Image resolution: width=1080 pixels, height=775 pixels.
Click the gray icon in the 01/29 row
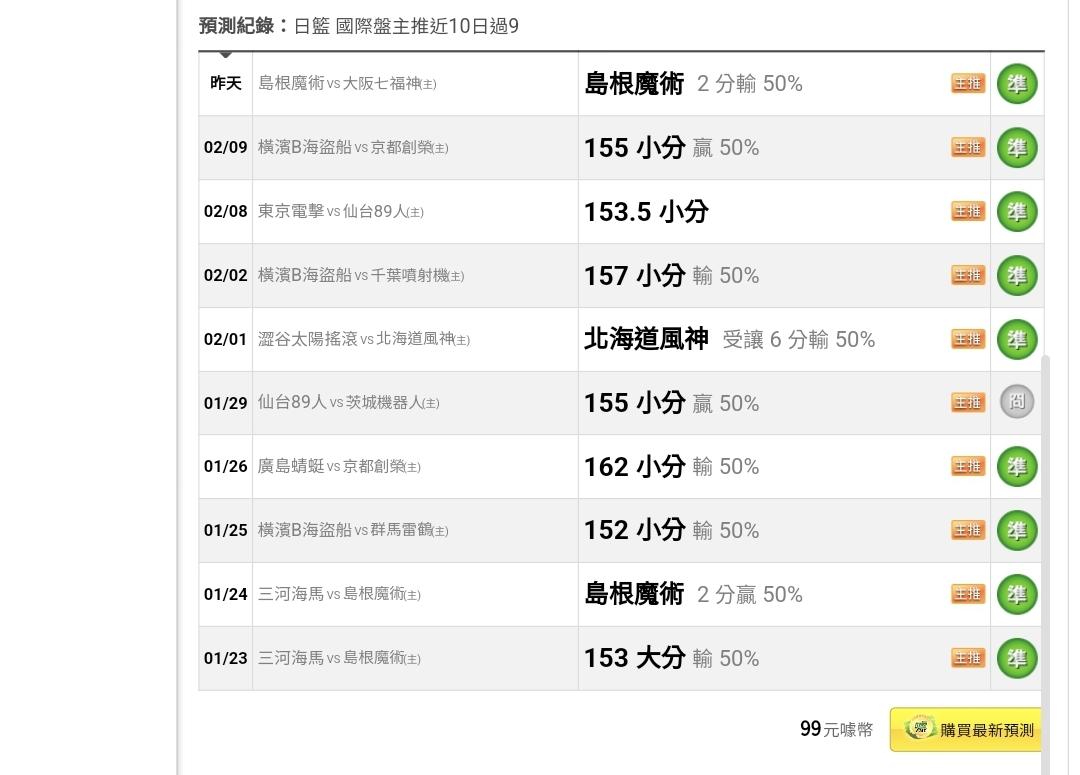(x=1017, y=402)
